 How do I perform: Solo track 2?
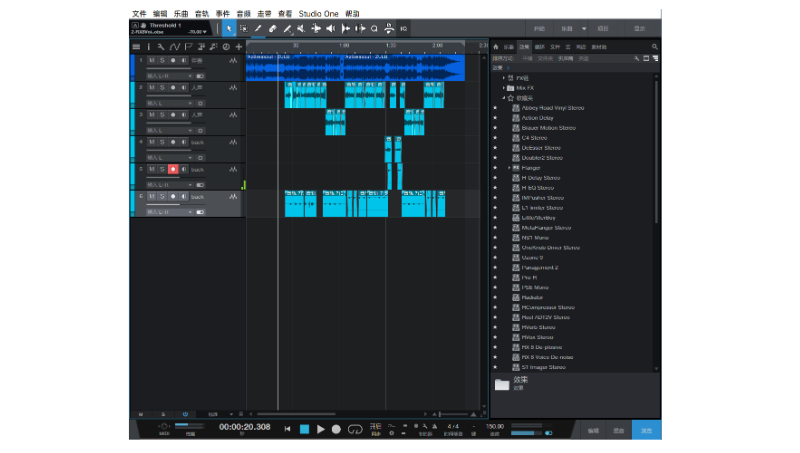click(161, 88)
